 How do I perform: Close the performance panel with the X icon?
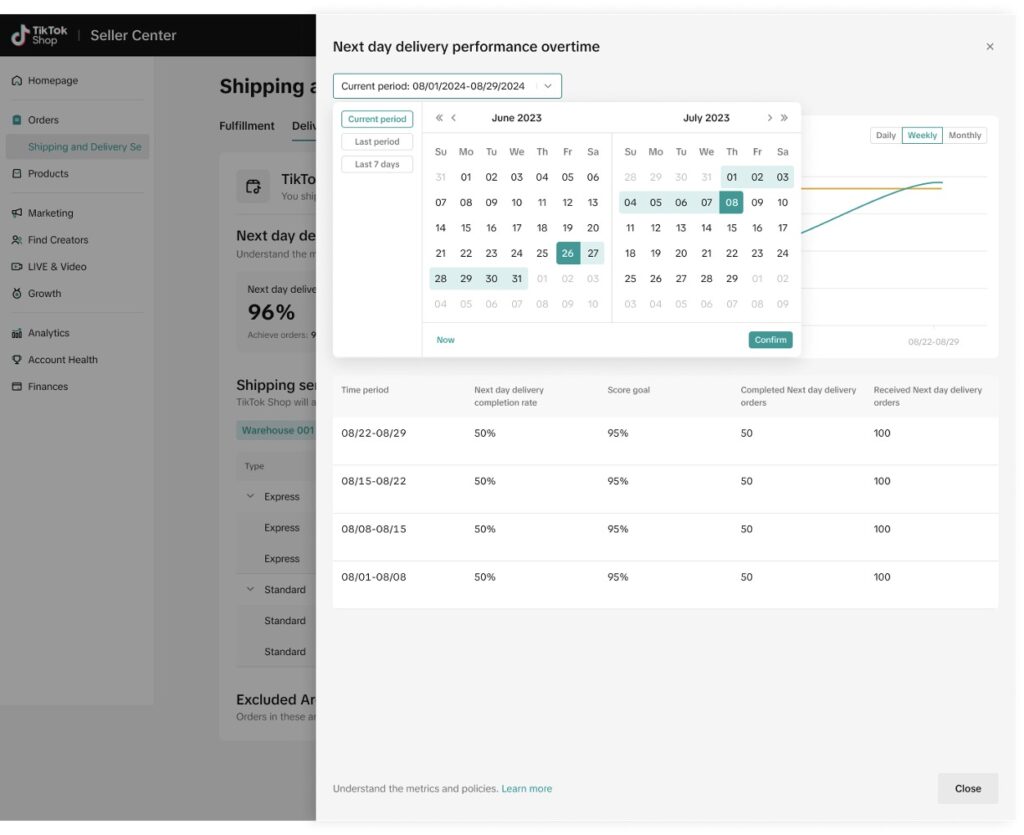tap(990, 46)
